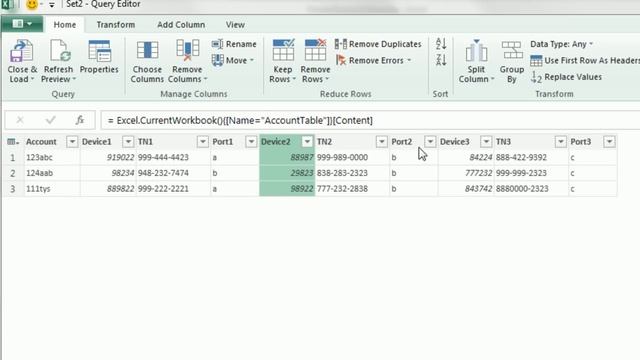Click the cell containing 124aab
640x360 pixels.
point(52,173)
